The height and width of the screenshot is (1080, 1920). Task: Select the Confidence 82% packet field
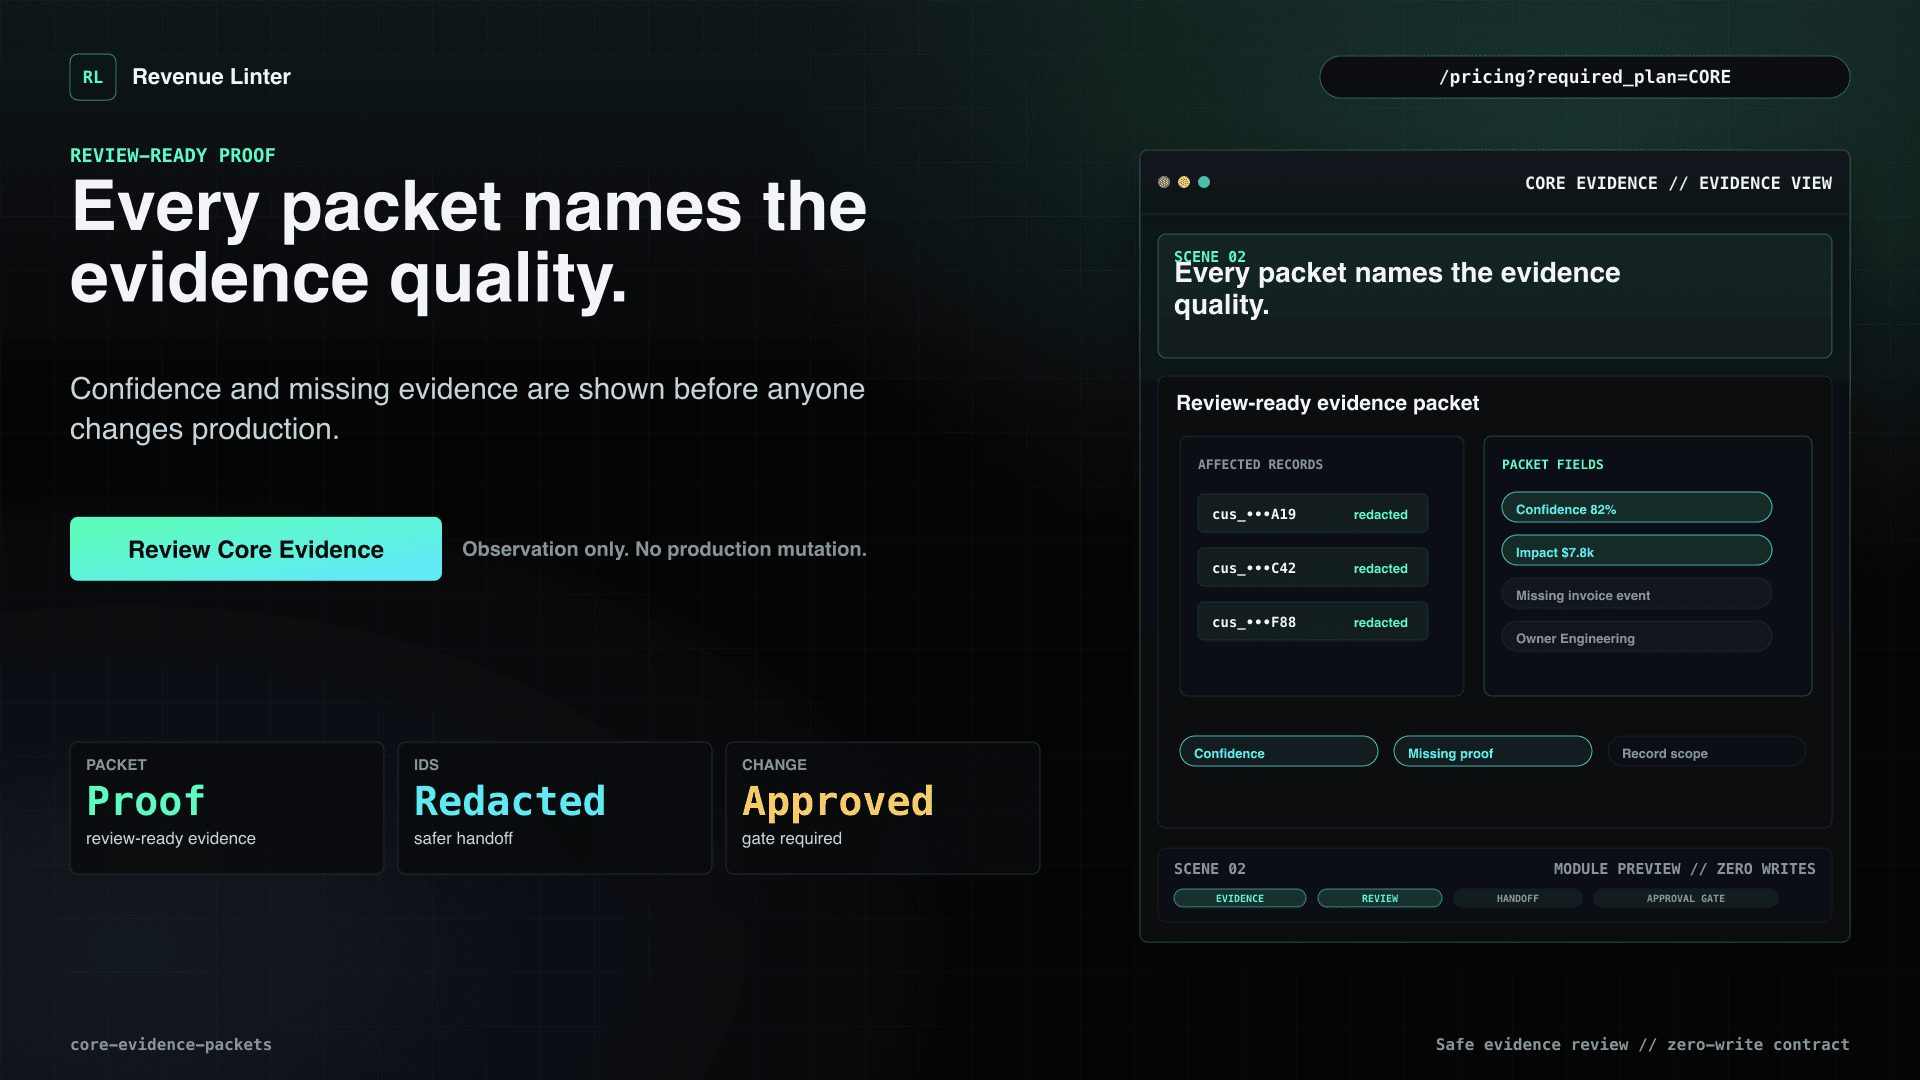[x=1636, y=508]
